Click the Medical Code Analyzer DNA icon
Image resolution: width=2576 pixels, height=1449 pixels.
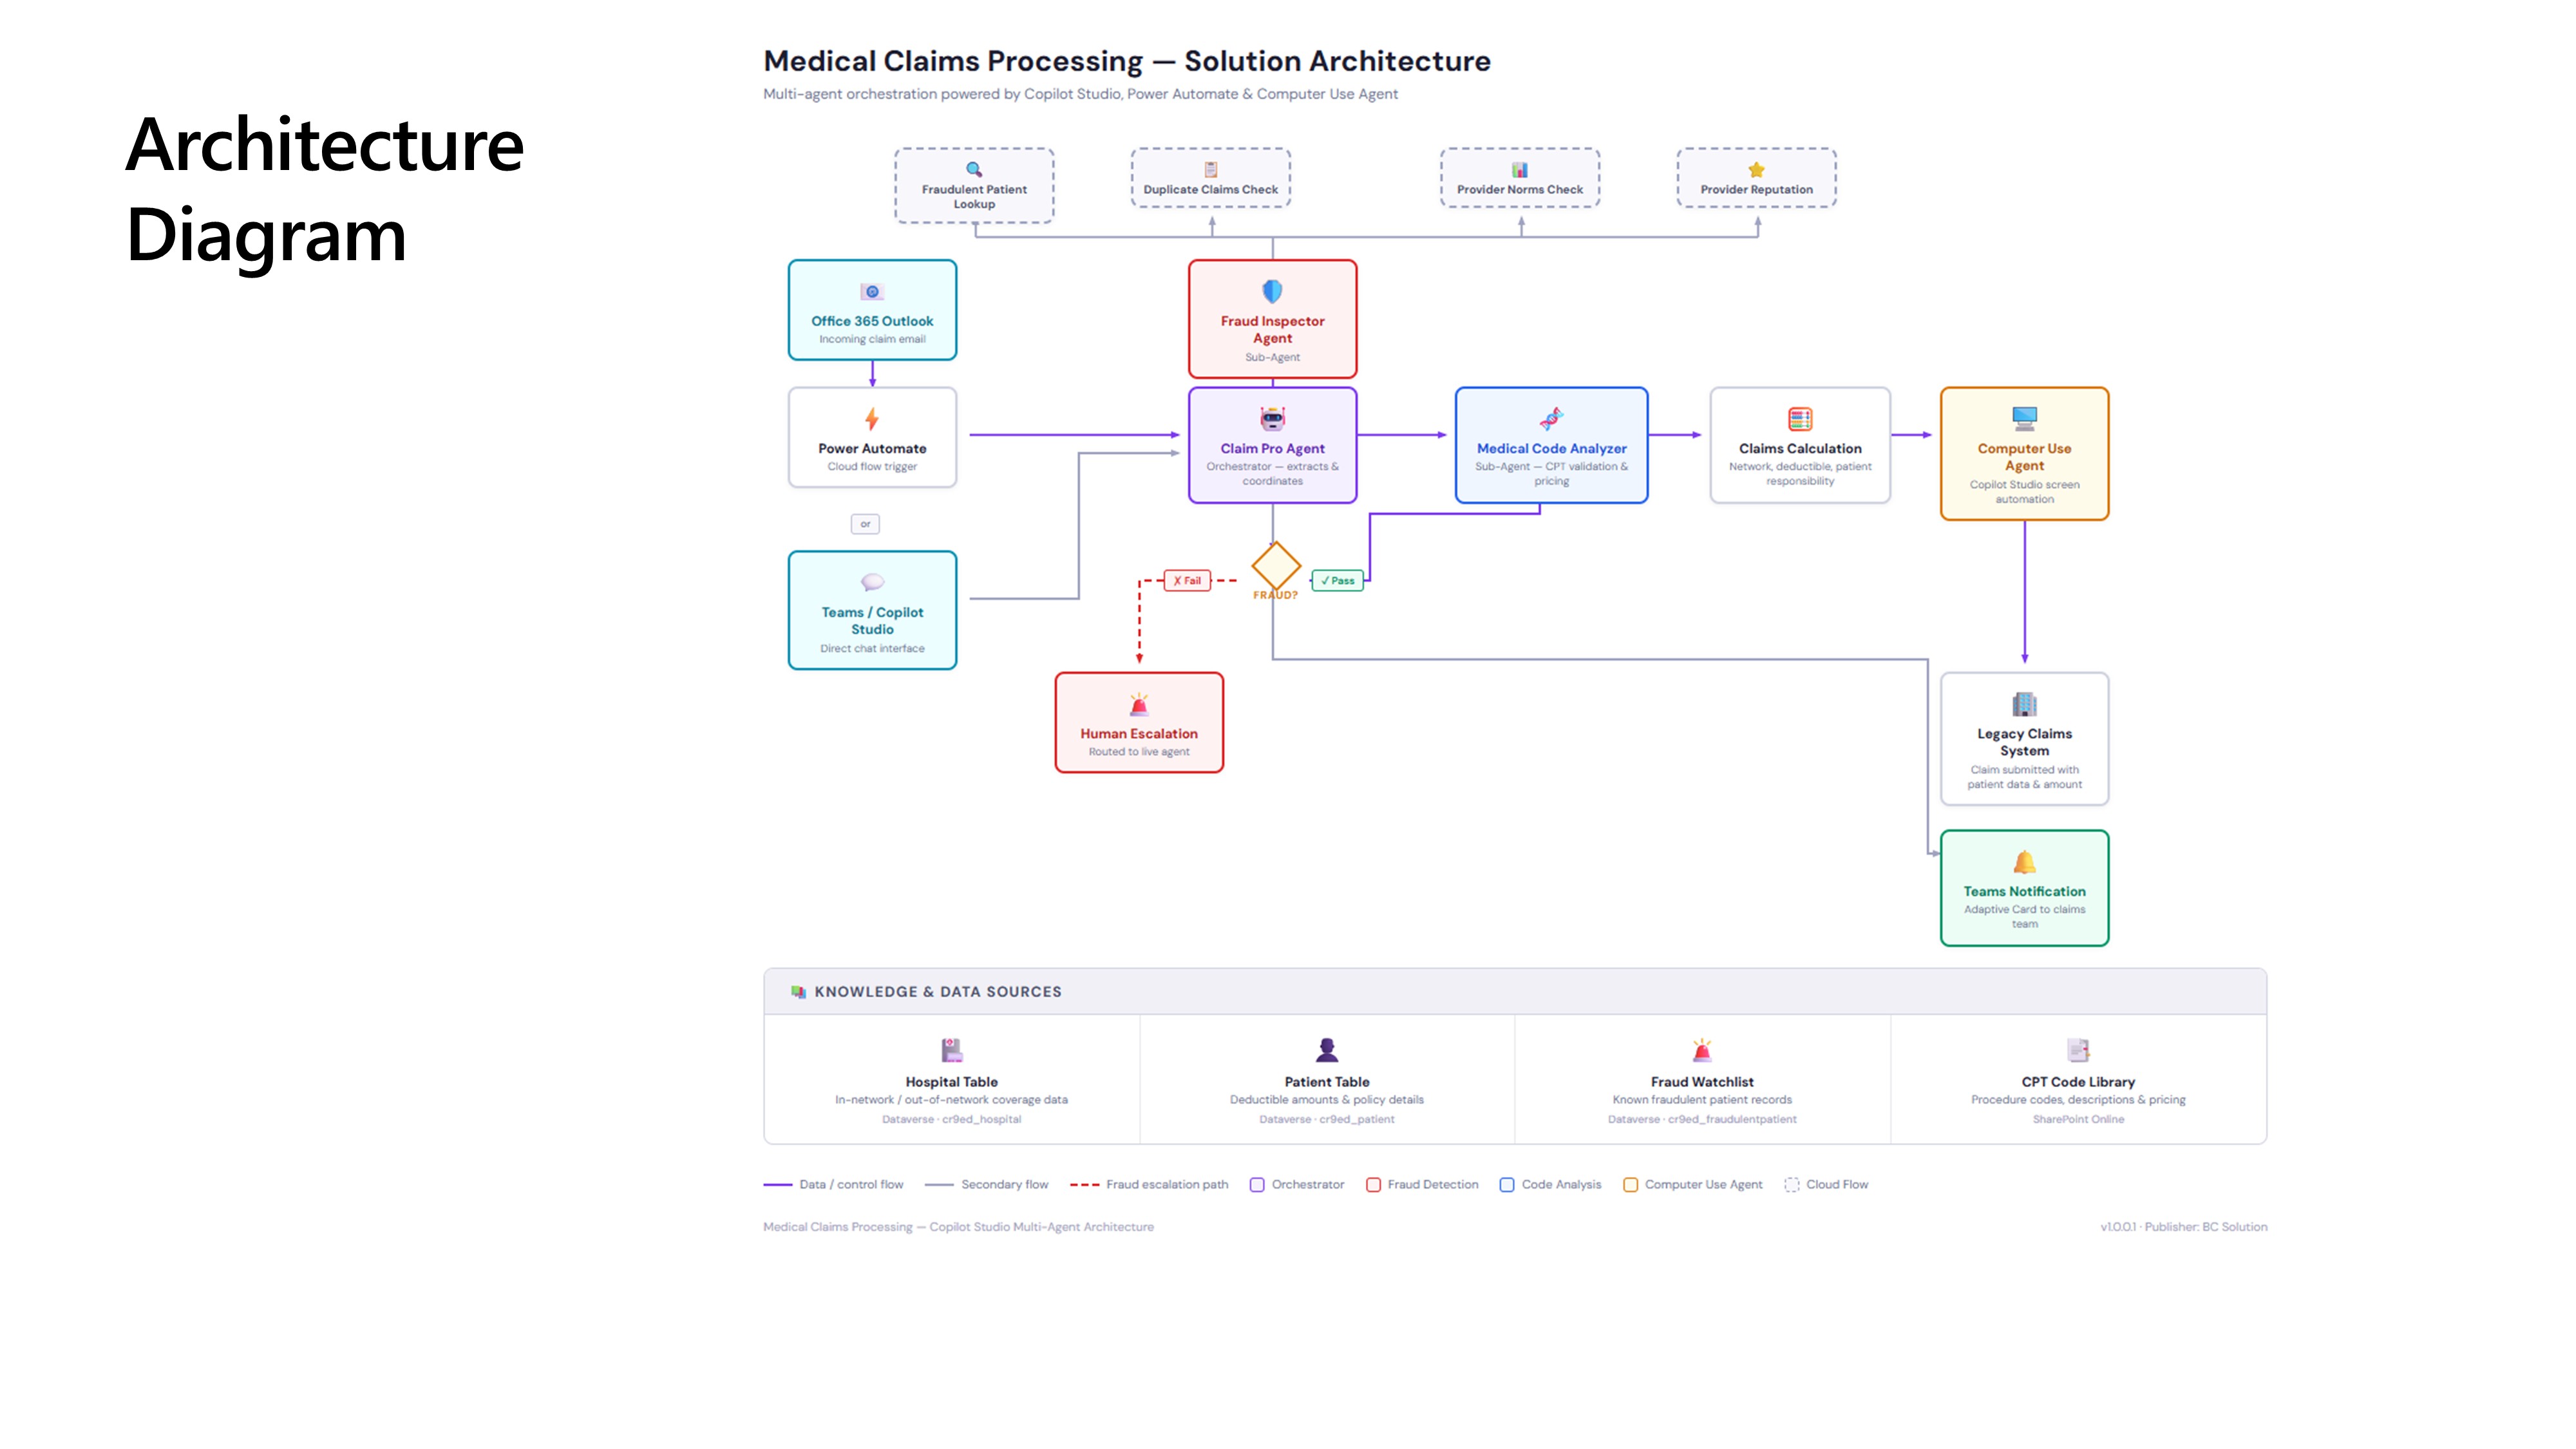(x=1551, y=419)
